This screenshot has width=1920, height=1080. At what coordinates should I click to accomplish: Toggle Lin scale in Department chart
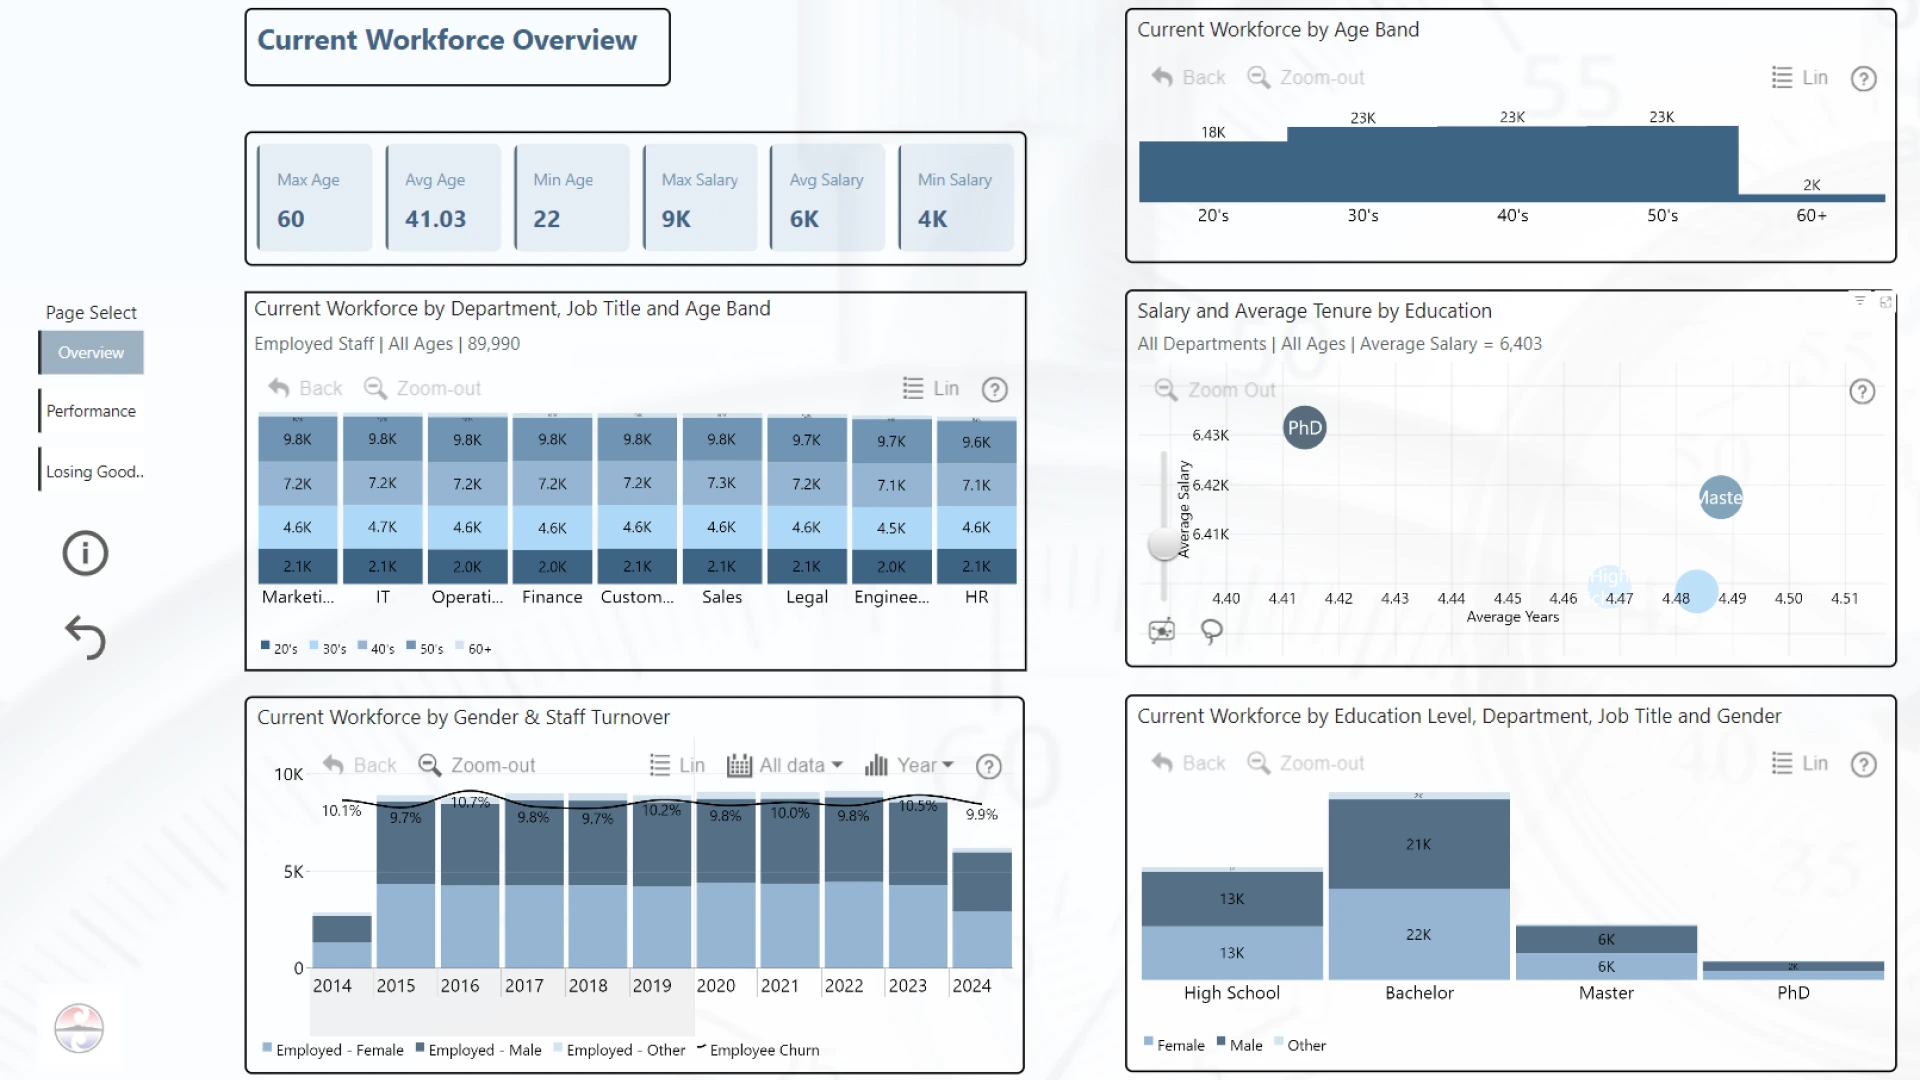930,388
